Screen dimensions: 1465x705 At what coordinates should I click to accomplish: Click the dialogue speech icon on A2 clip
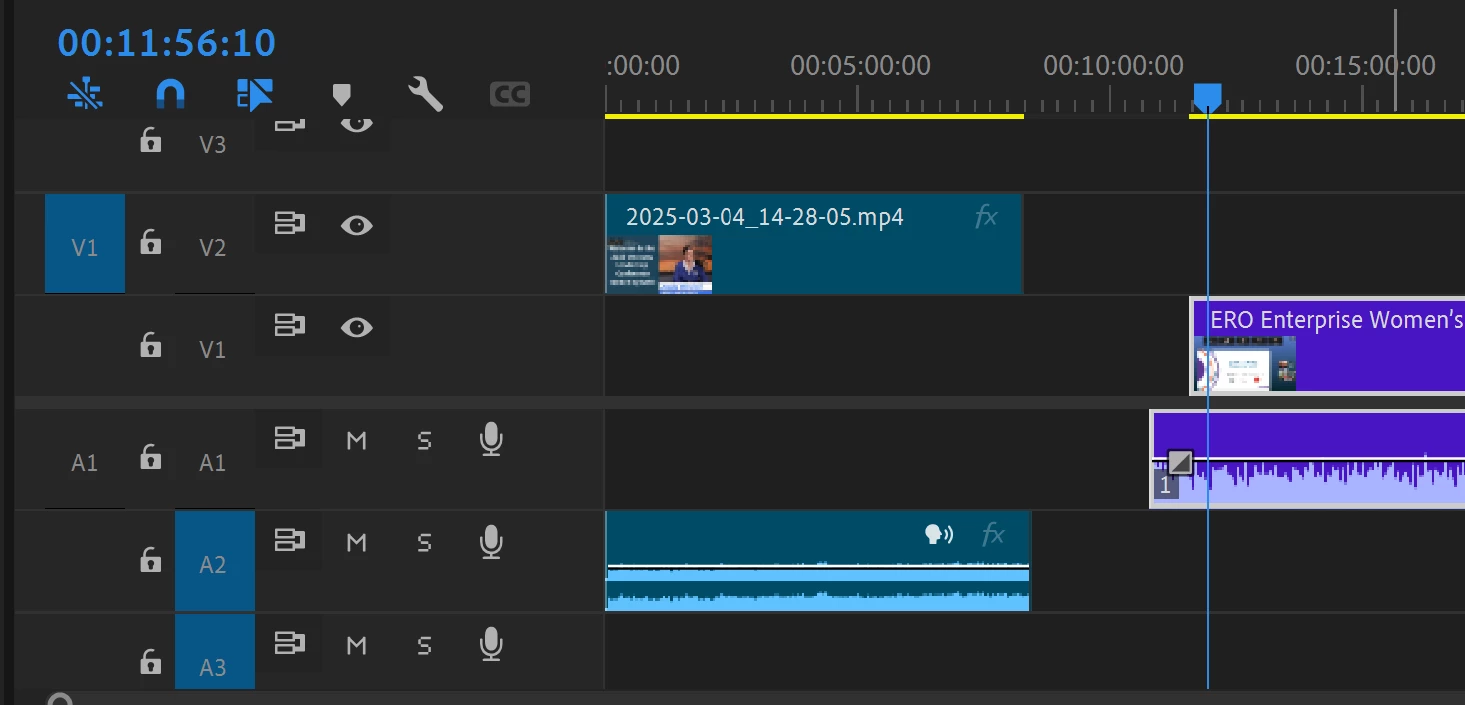pyautogui.click(x=939, y=535)
